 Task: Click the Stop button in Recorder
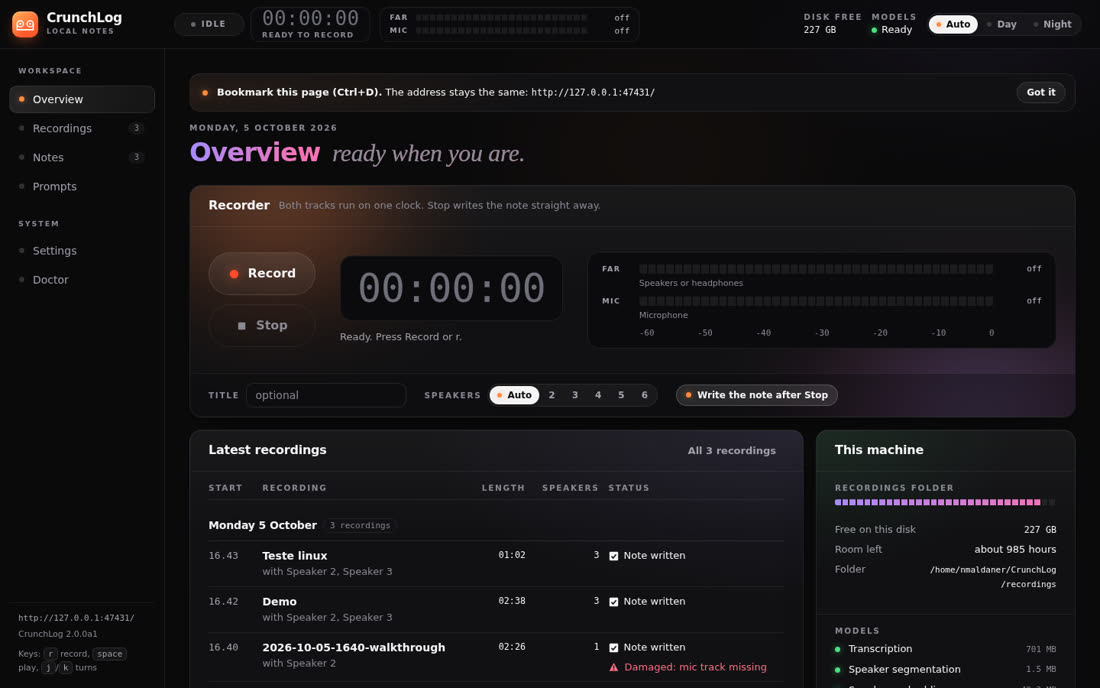(262, 325)
